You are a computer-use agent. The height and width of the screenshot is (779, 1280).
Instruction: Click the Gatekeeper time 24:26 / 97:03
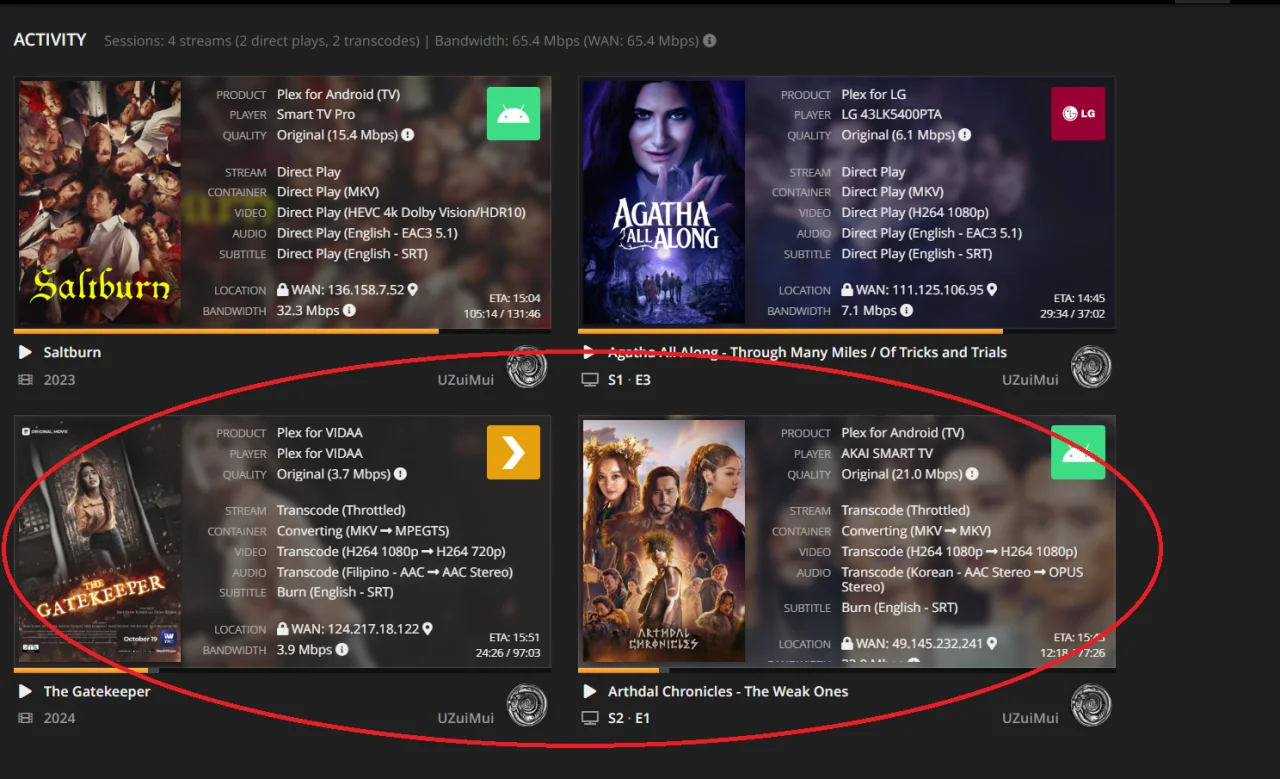508,653
